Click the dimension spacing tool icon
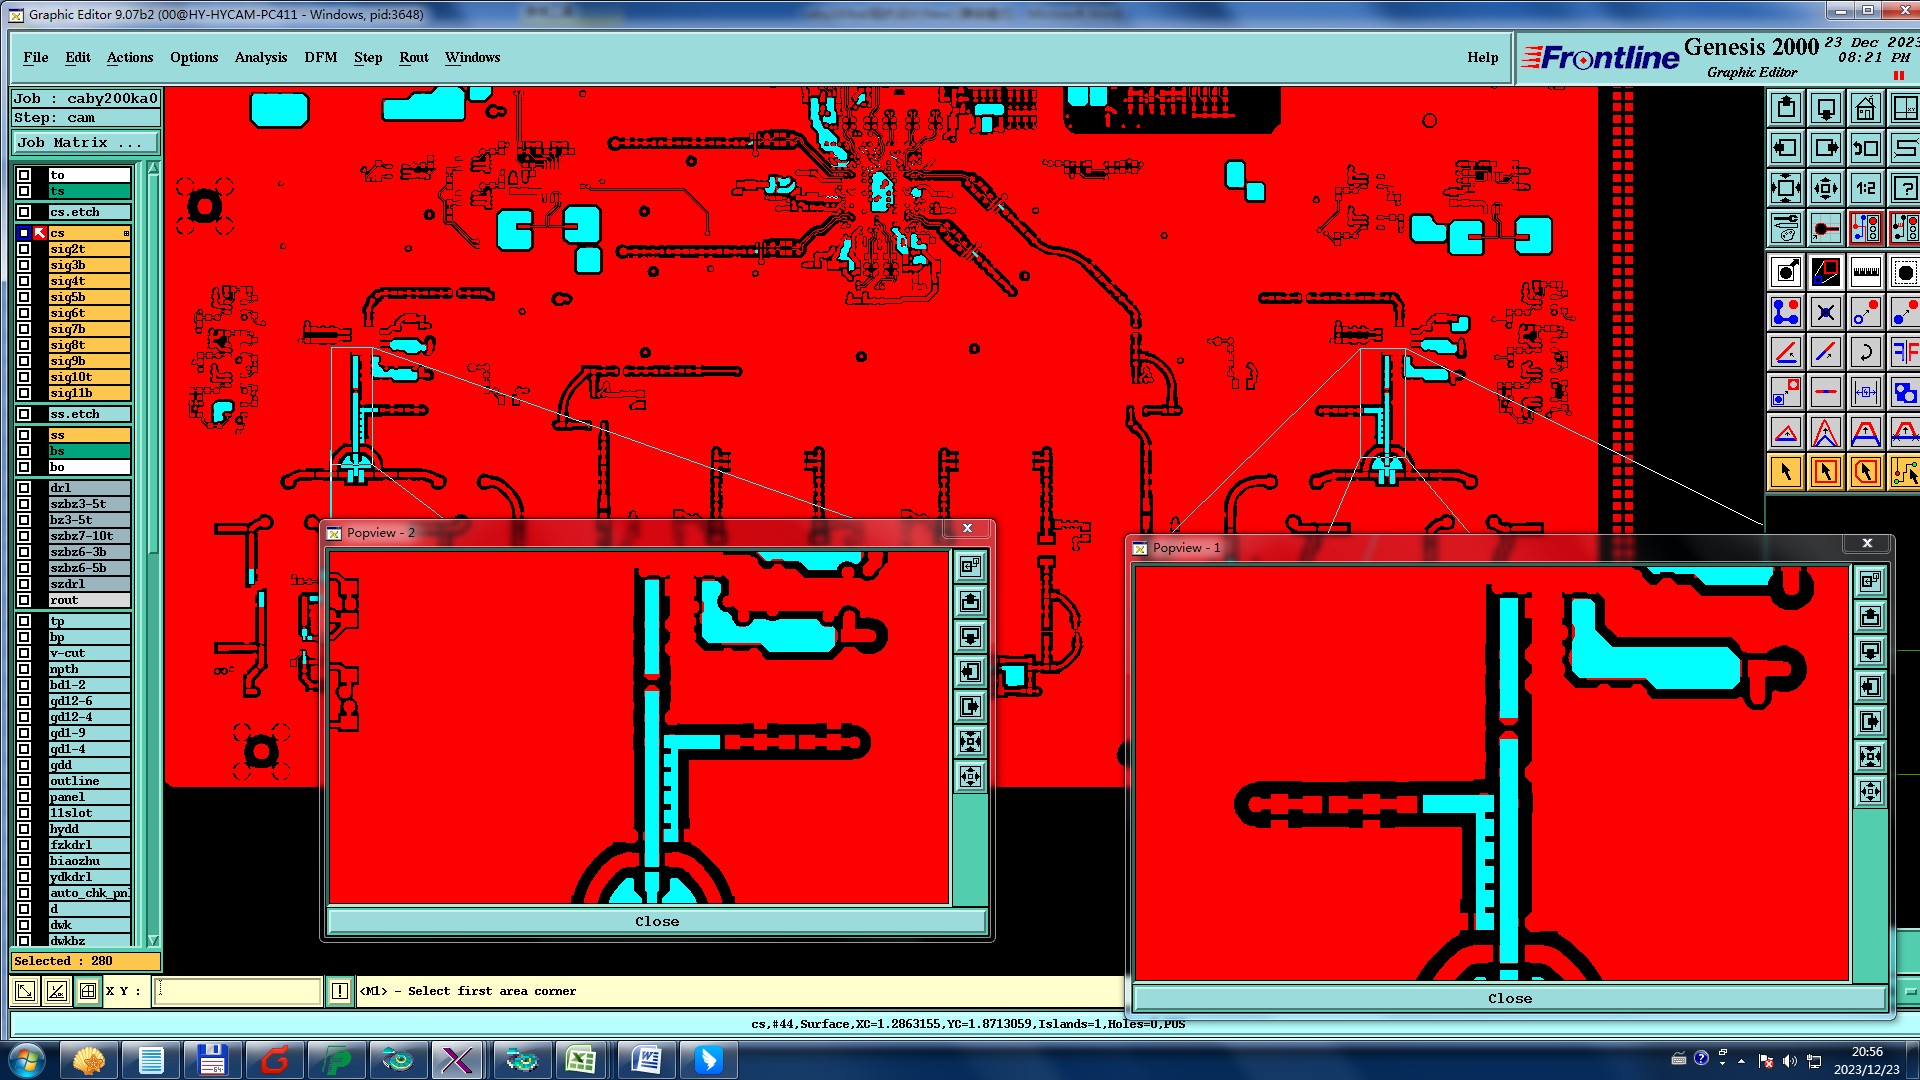 1866,392
